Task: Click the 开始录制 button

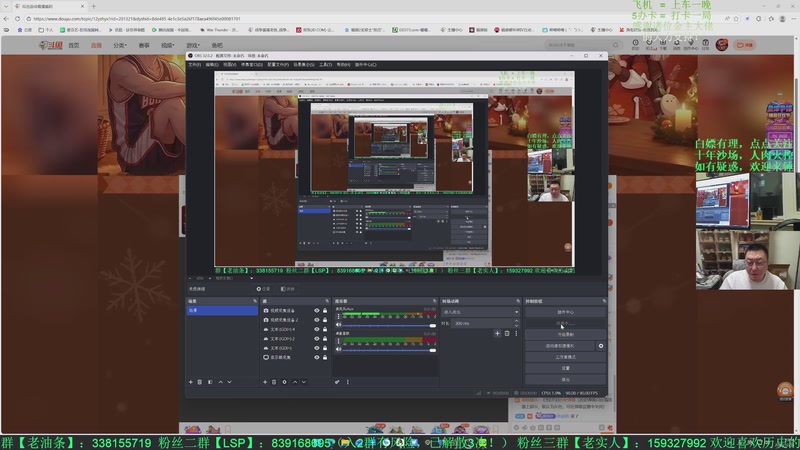Action: point(565,335)
